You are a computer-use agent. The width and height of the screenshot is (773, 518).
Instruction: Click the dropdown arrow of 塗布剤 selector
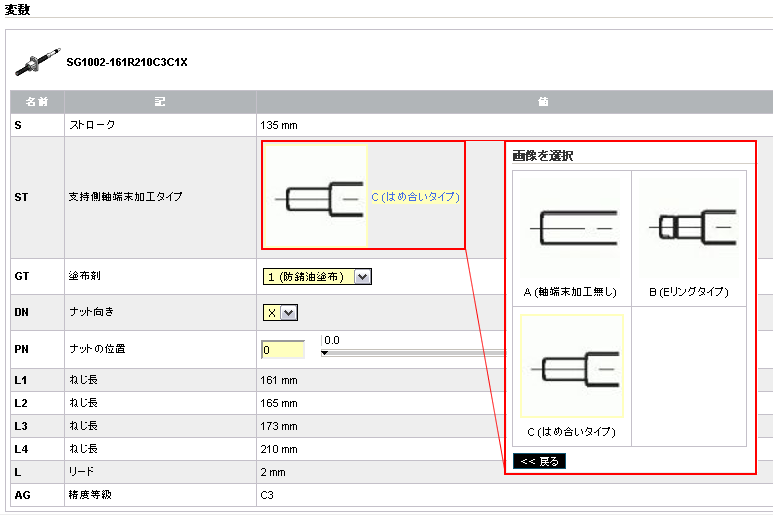click(x=362, y=277)
